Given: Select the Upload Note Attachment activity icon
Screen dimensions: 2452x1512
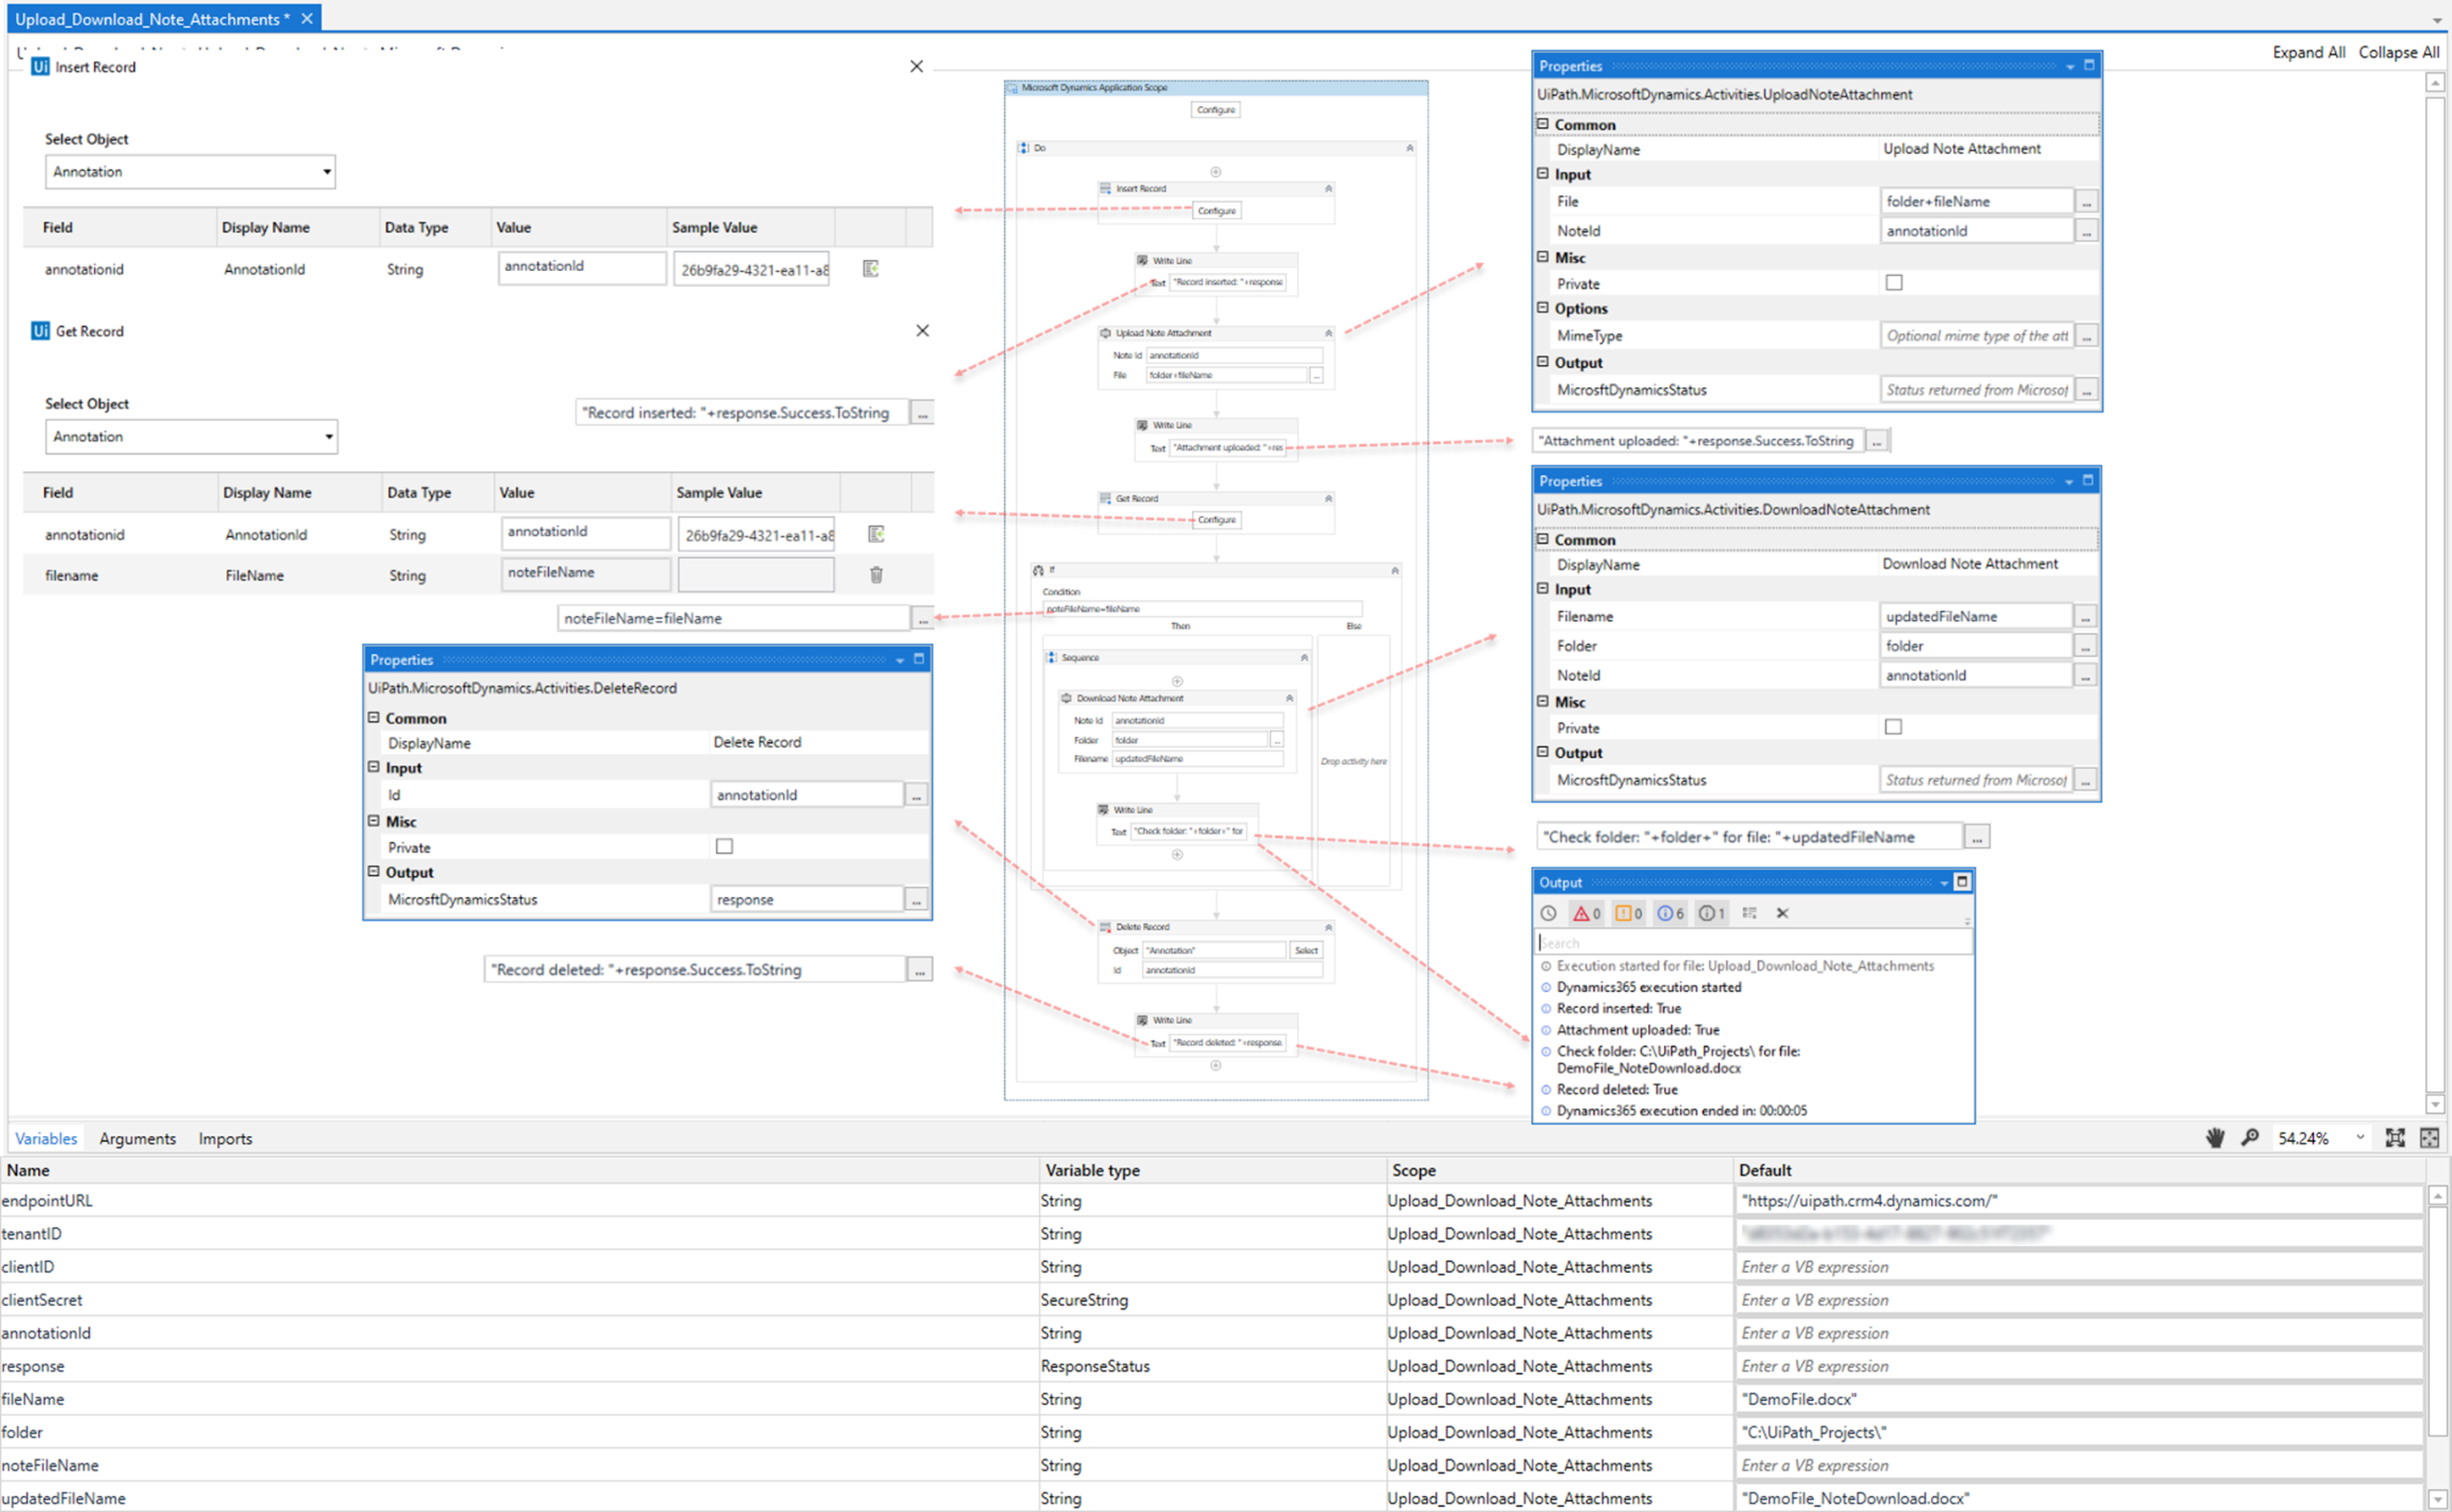Looking at the screenshot, I should pos(1105,333).
